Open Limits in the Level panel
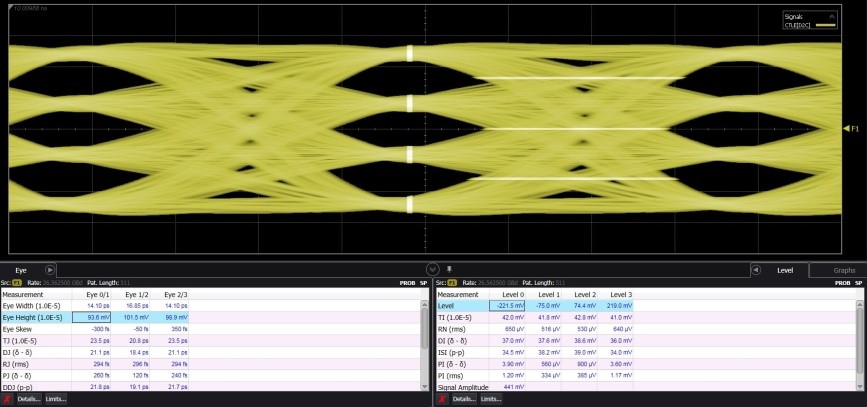Image resolution: width=867 pixels, height=407 pixels. click(x=490, y=398)
